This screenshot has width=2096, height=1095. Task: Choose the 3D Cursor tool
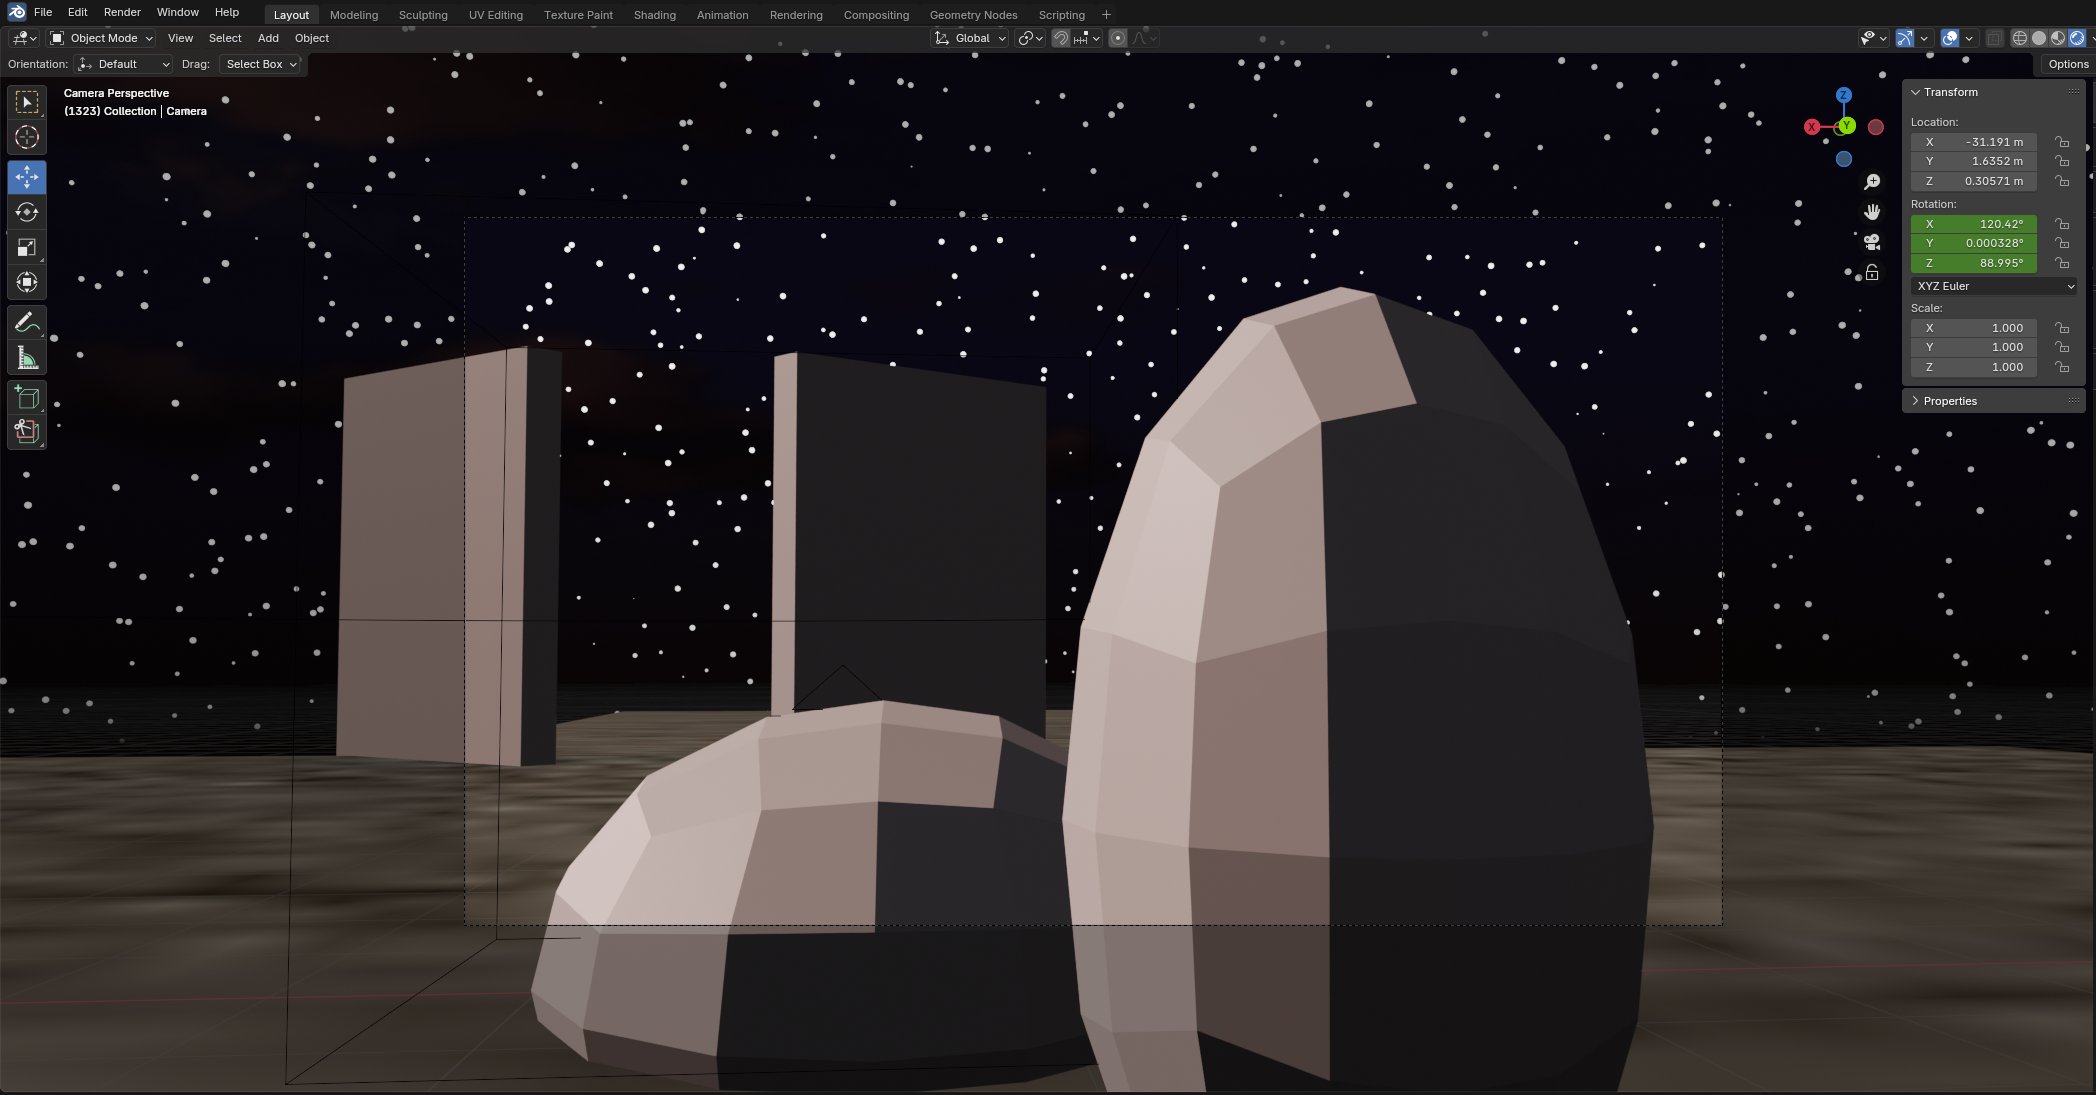[27, 137]
